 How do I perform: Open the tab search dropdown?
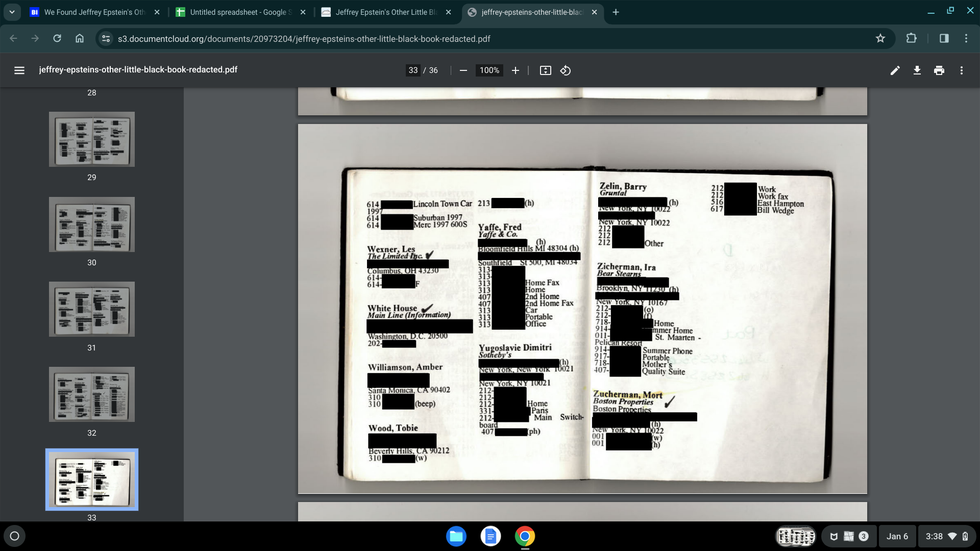[x=12, y=12]
